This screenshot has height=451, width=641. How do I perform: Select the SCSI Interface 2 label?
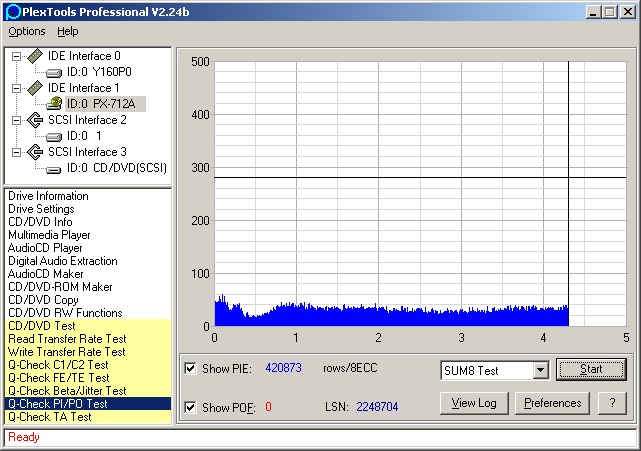[x=87, y=120]
